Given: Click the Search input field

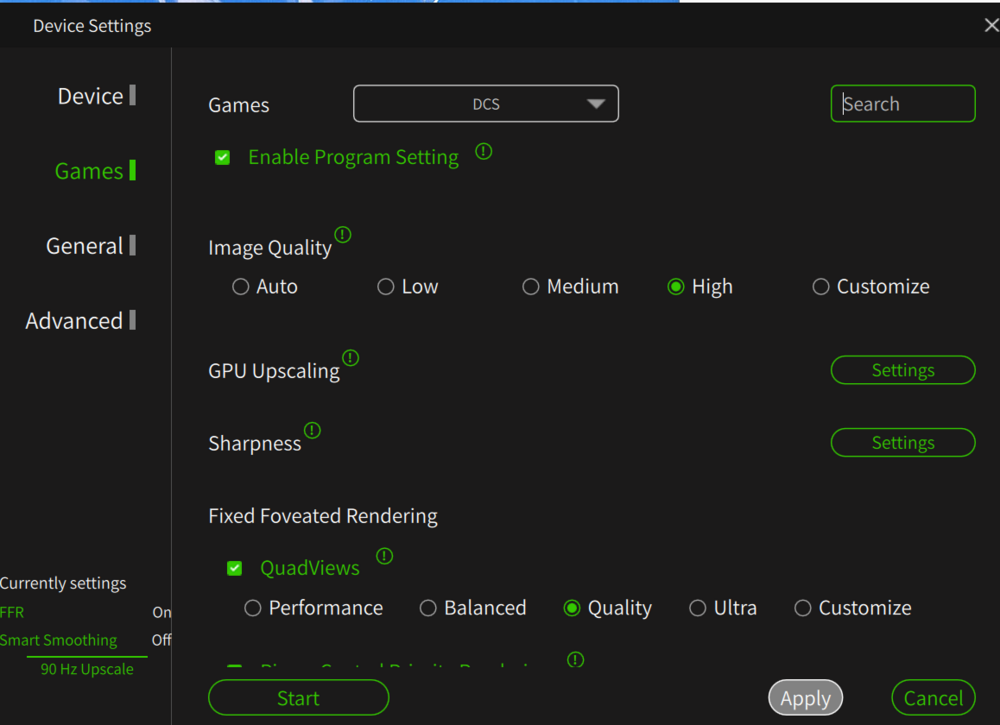Looking at the screenshot, I should pyautogui.click(x=903, y=104).
